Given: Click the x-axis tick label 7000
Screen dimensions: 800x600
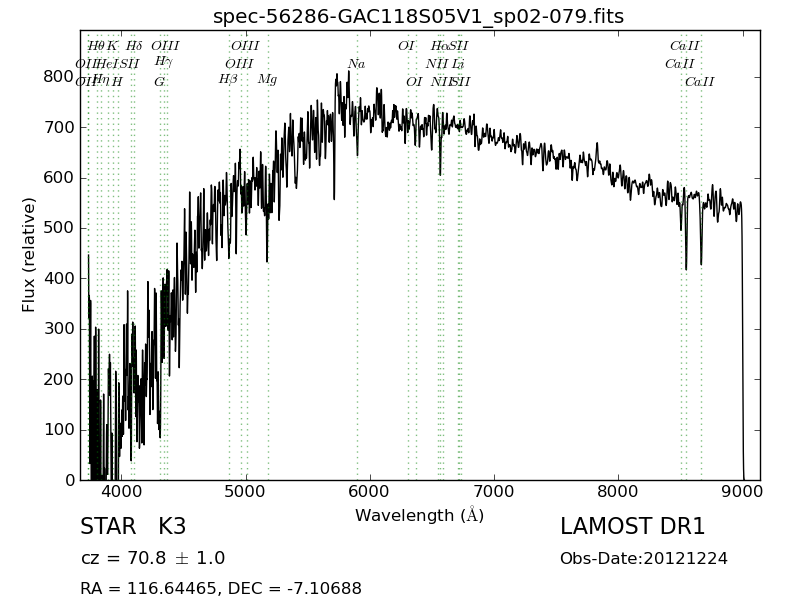Looking at the screenshot, I should tap(494, 491).
